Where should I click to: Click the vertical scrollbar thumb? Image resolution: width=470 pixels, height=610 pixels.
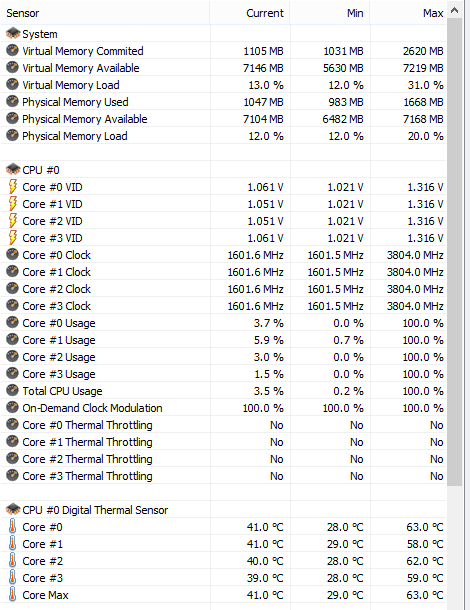point(454,252)
